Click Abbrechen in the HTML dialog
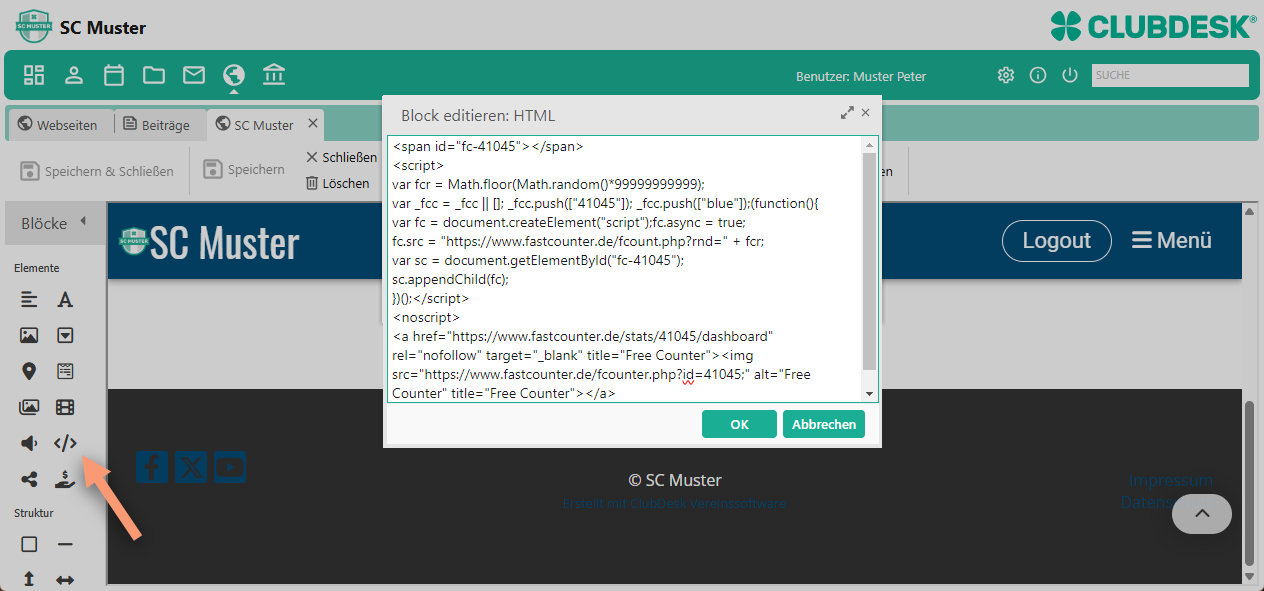The image size is (1264, 591). coord(824,424)
